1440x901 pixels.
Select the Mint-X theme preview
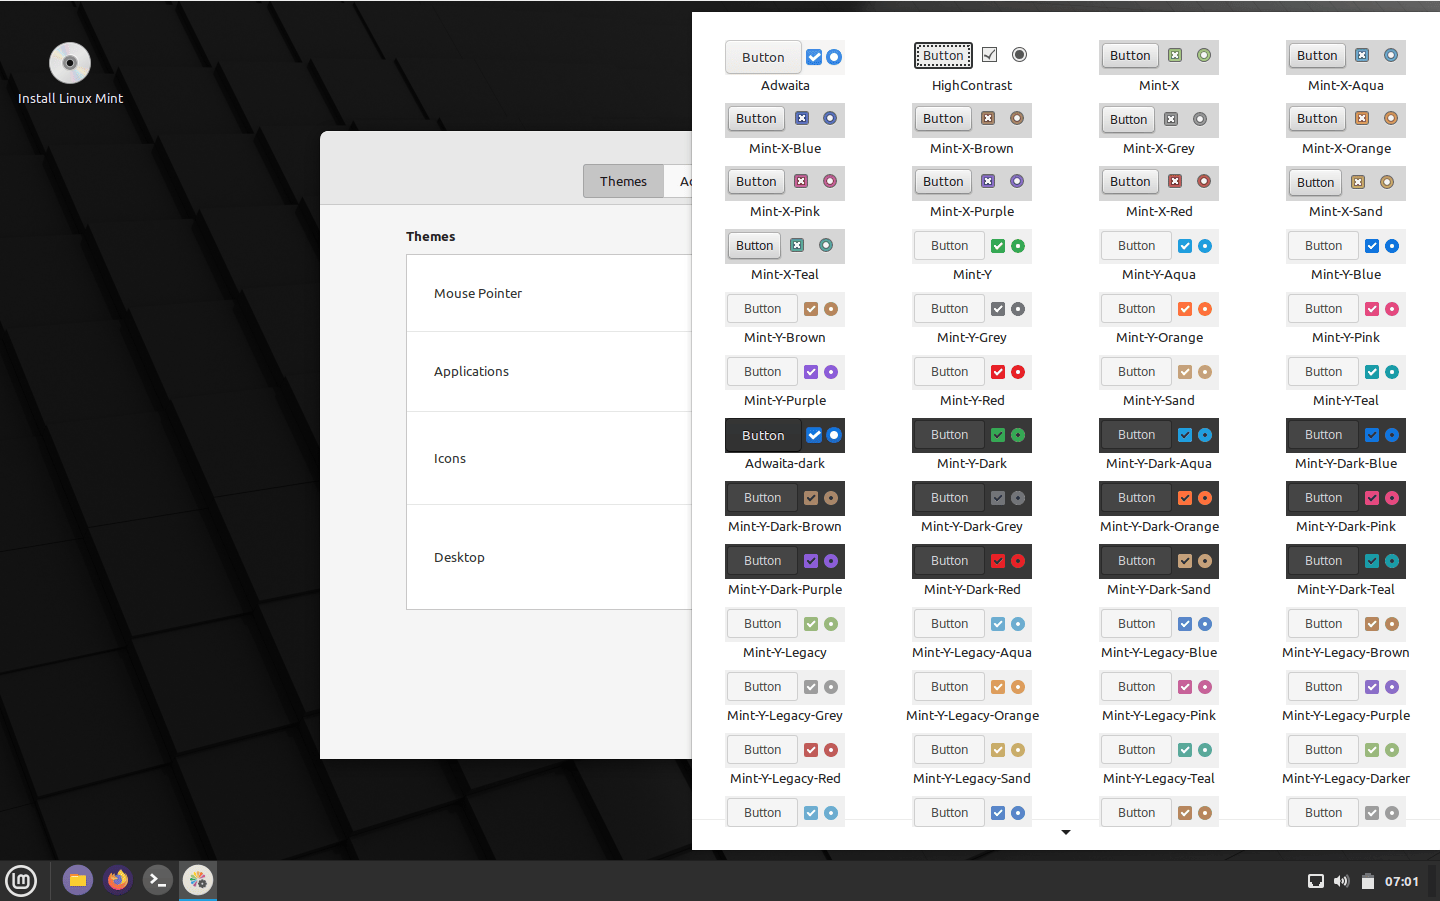click(1159, 67)
